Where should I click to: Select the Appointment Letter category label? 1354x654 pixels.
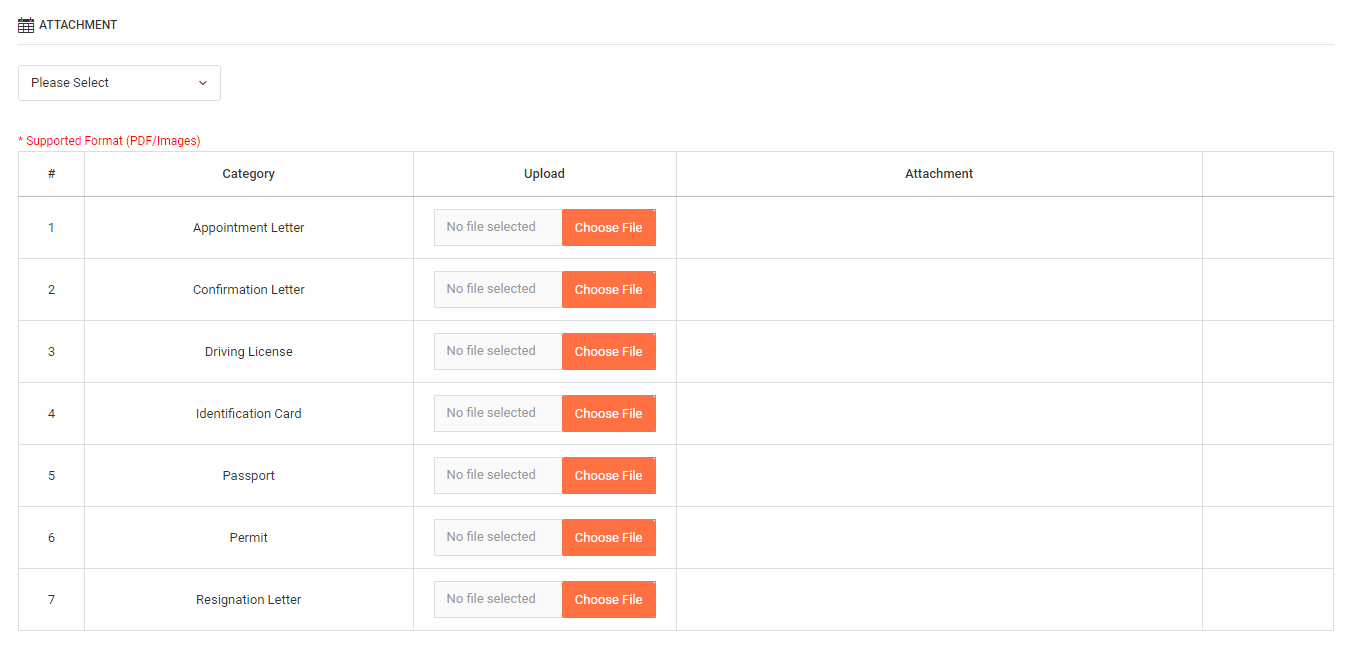[x=248, y=227]
